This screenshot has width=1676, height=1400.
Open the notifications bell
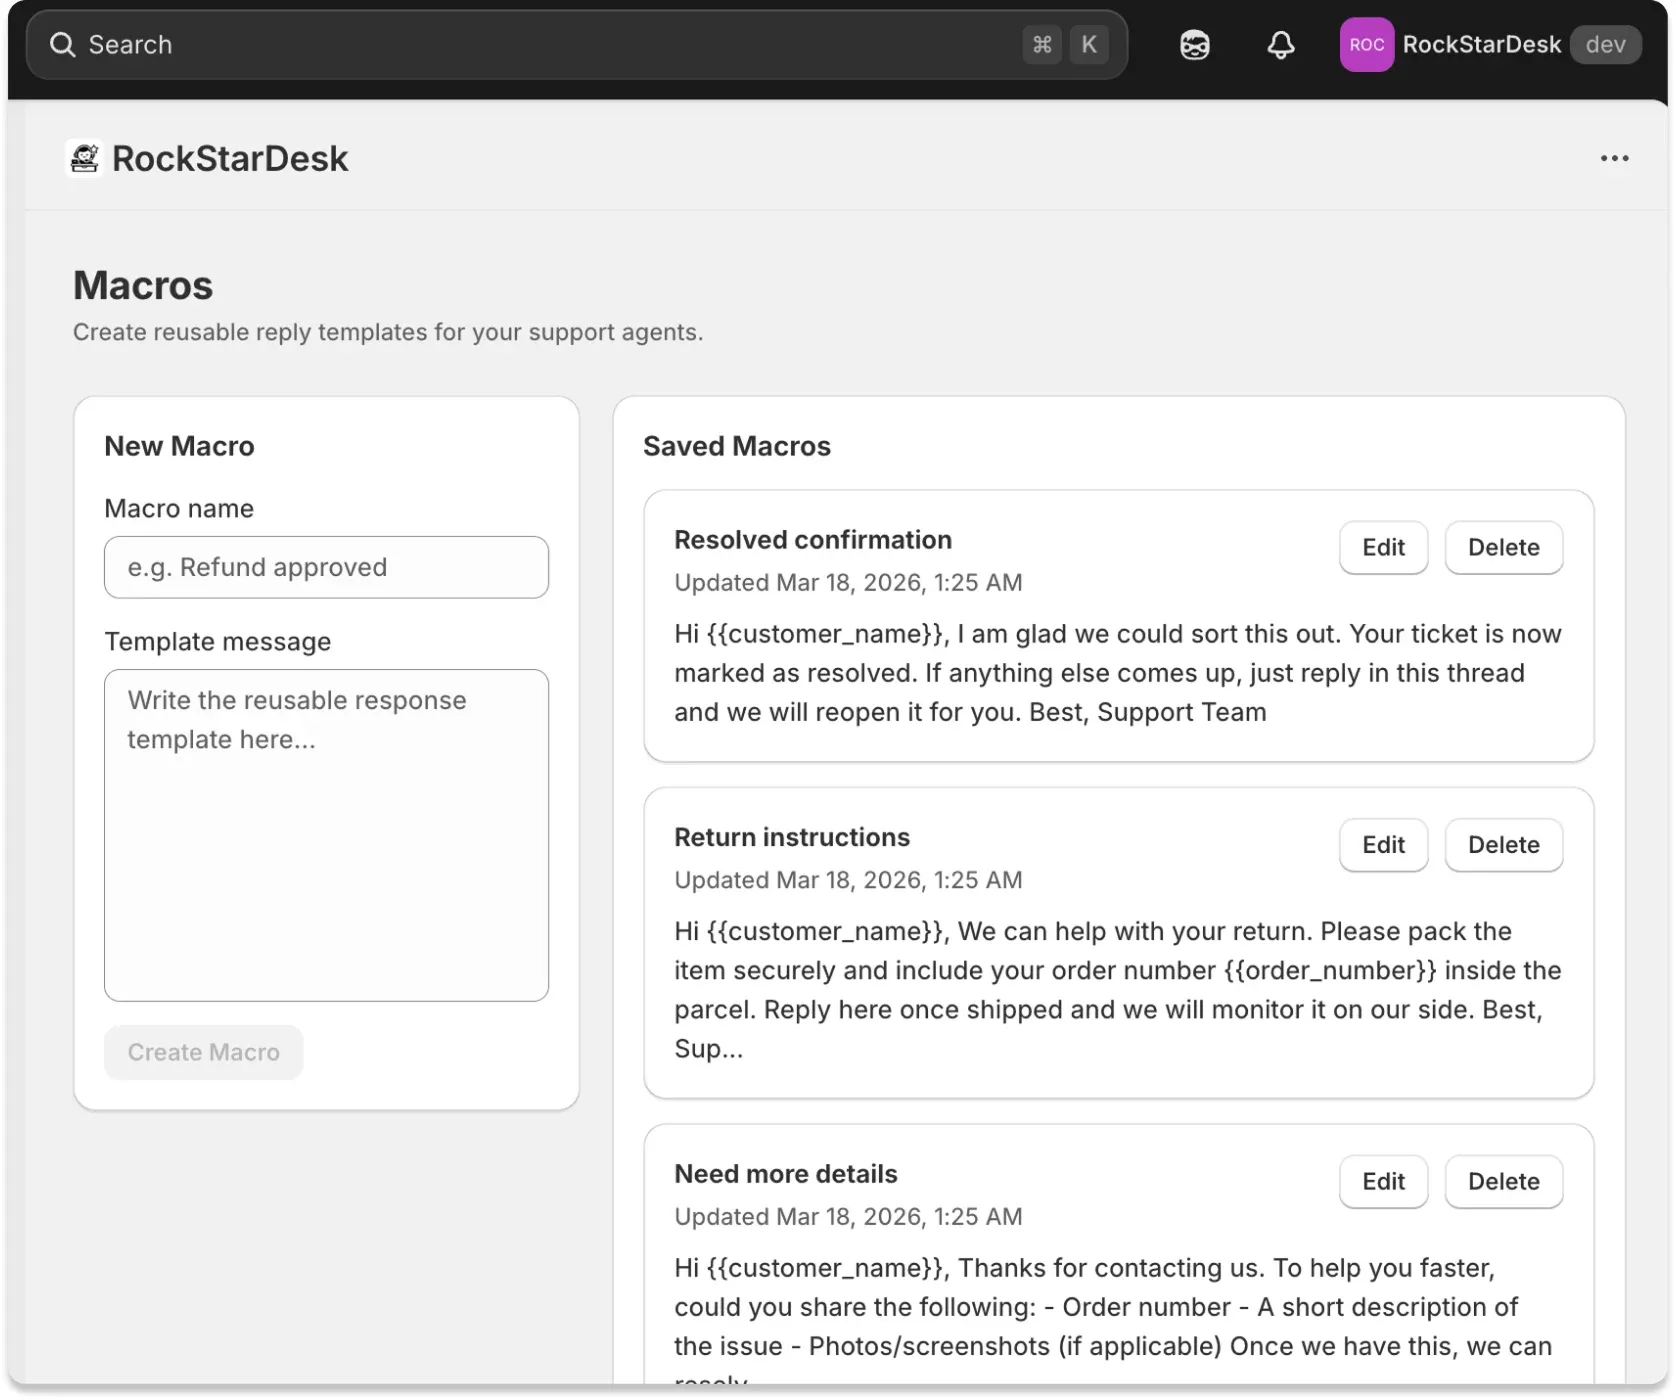click(1280, 45)
